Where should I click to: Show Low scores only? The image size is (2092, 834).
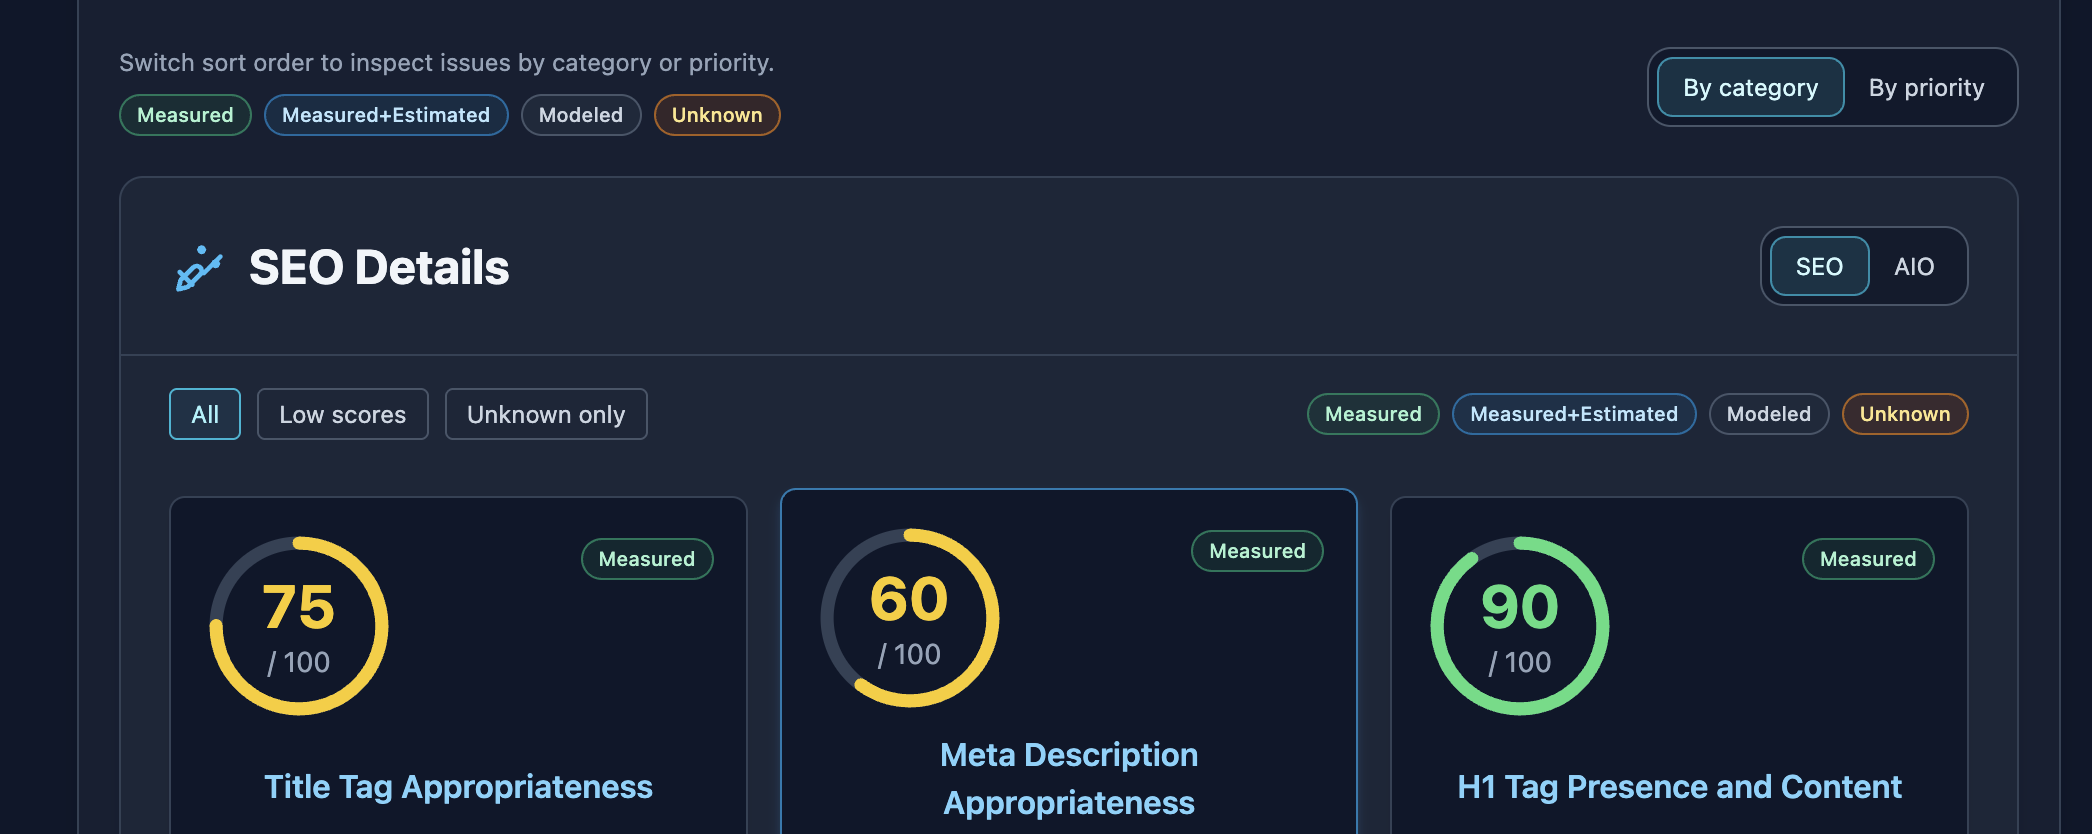coord(342,413)
